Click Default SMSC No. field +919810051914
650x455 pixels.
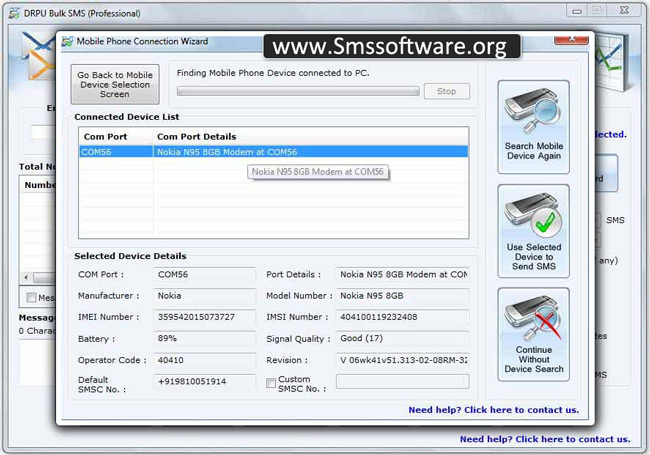204,381
